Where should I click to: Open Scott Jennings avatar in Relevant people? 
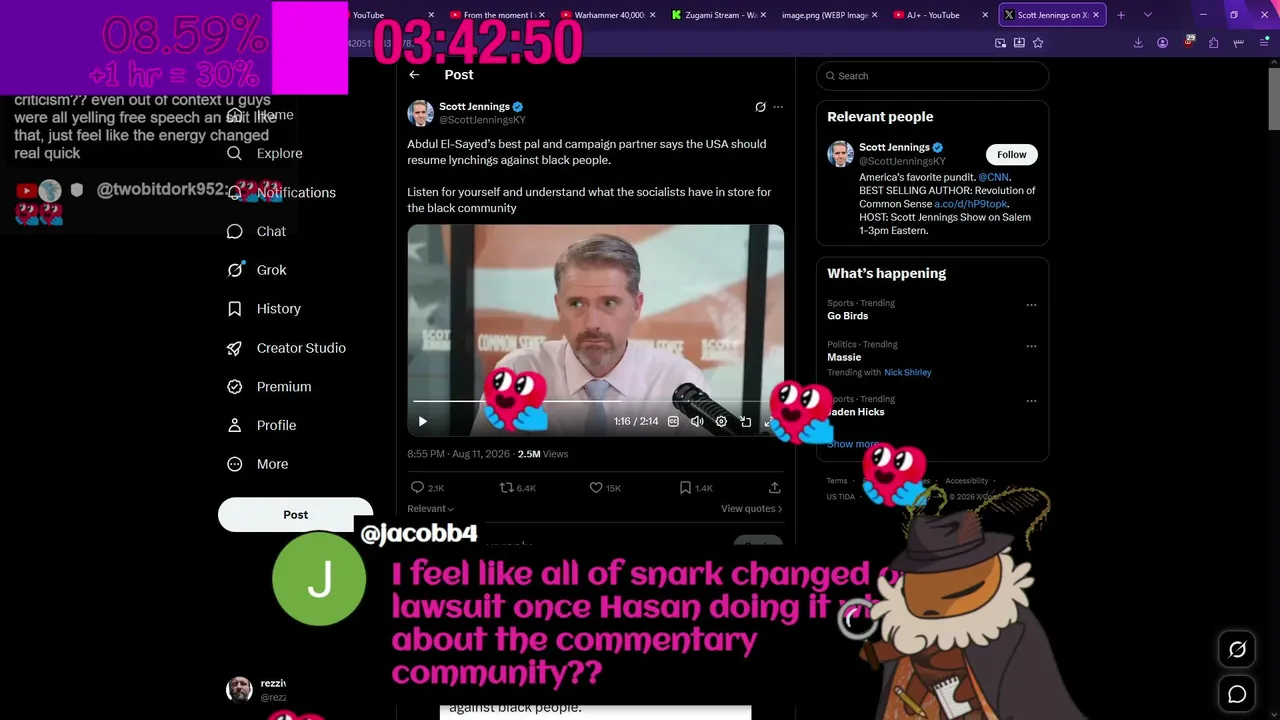coord(840,154)
